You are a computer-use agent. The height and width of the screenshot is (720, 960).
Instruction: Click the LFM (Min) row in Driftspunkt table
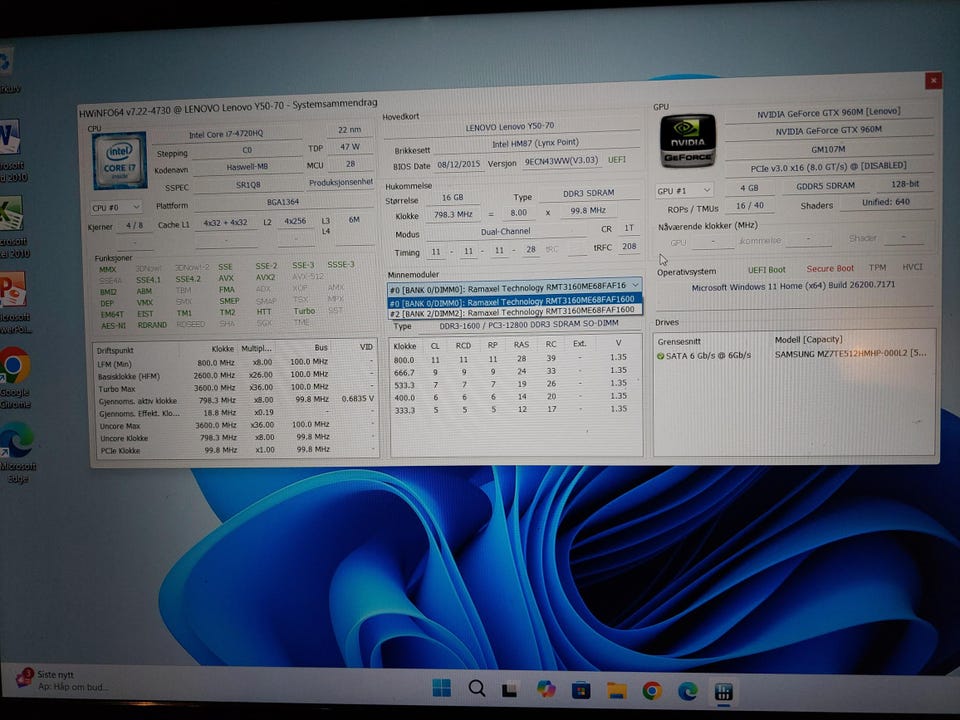(x=236, y=363)
